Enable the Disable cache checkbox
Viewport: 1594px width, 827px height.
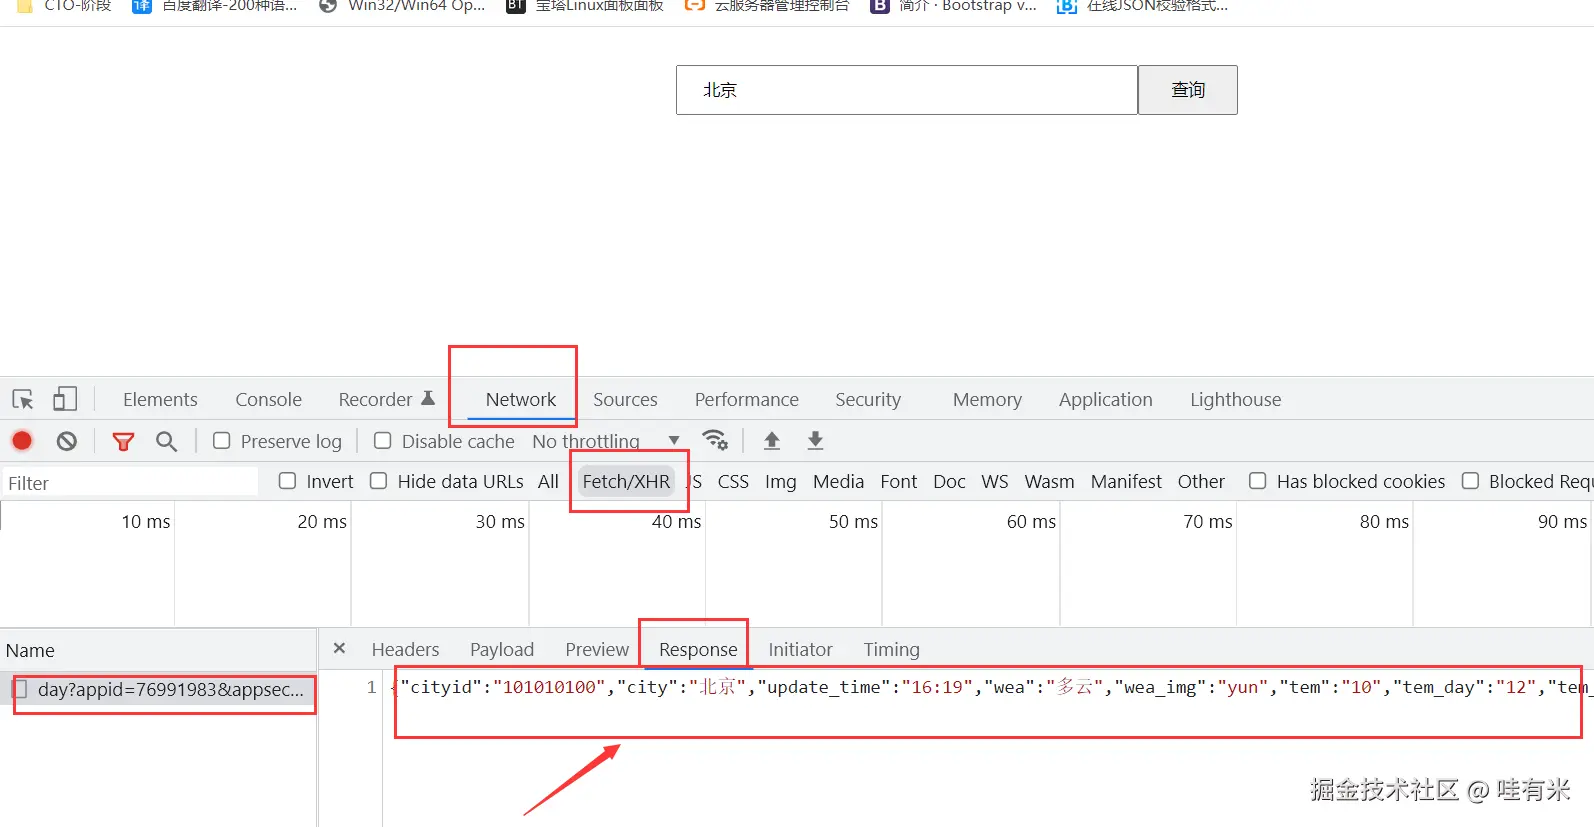click(382, 441)
